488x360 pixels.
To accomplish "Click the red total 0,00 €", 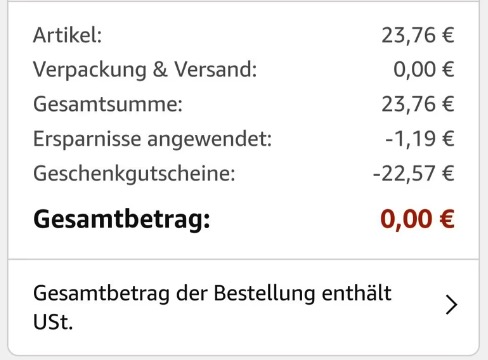I will point(417,219).
